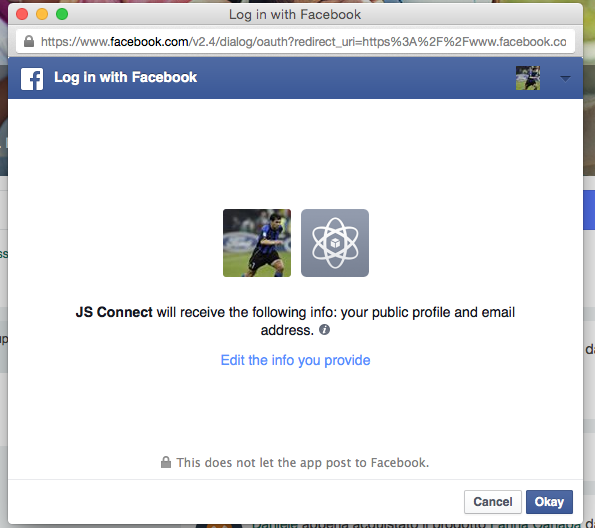
Task: Open Edit the info you provide link
Action: (295, 360)
